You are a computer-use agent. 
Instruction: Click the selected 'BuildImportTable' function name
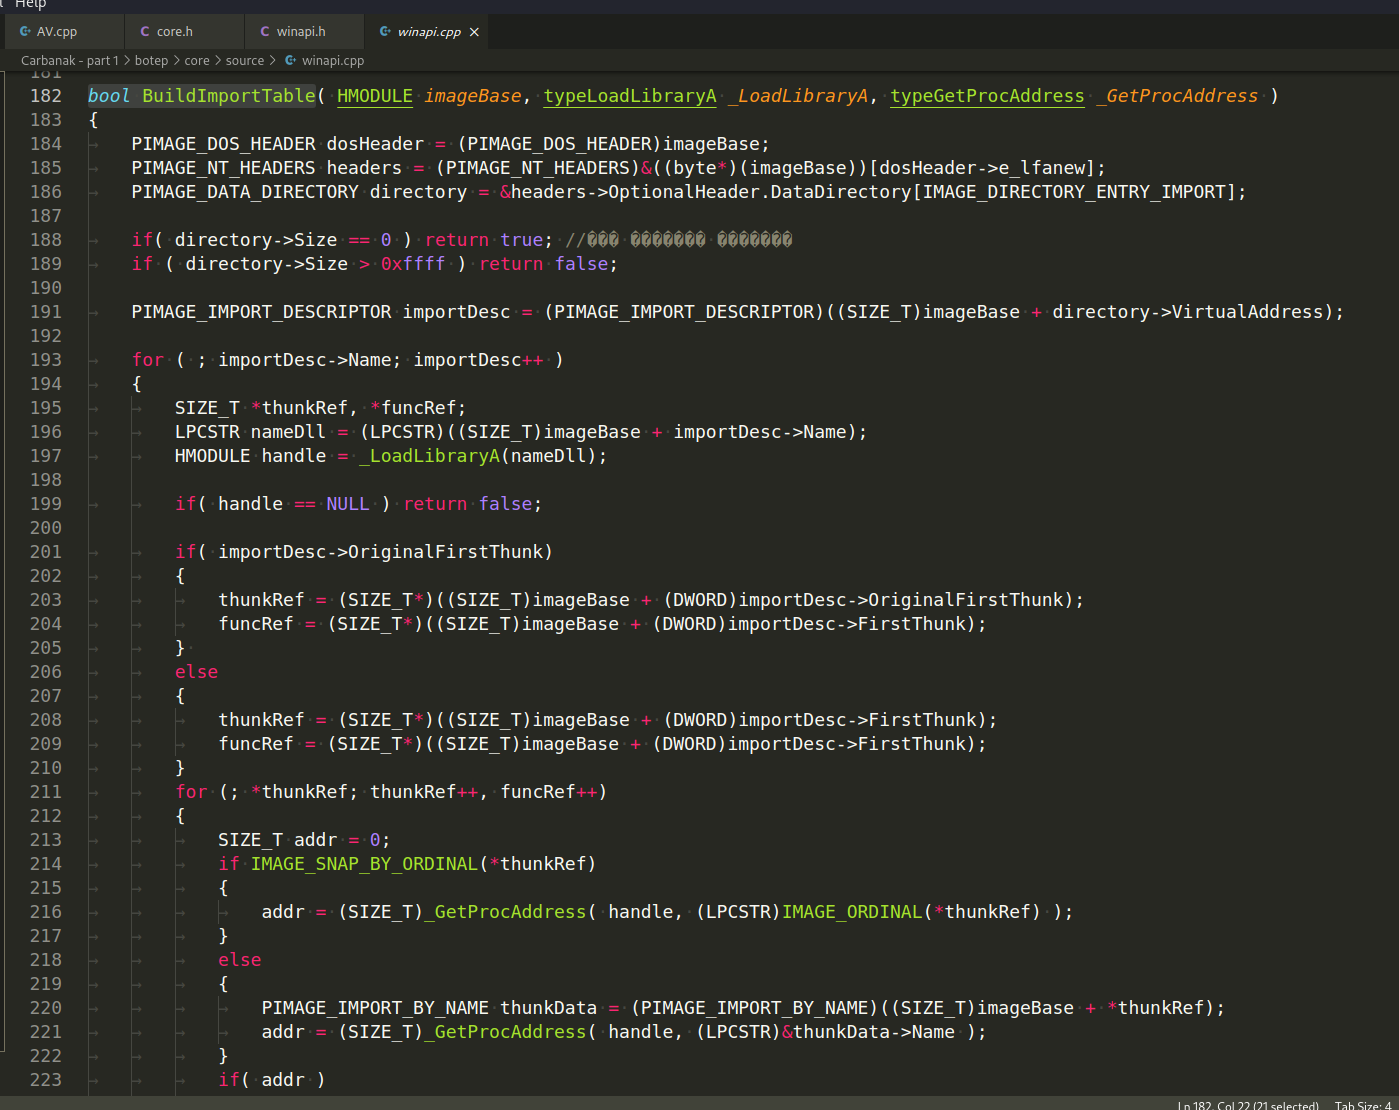[229, 96]
